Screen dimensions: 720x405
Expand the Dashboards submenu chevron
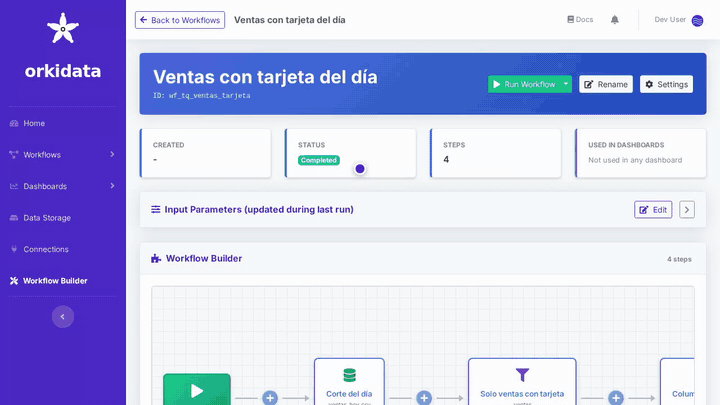[x=112, y=186]
